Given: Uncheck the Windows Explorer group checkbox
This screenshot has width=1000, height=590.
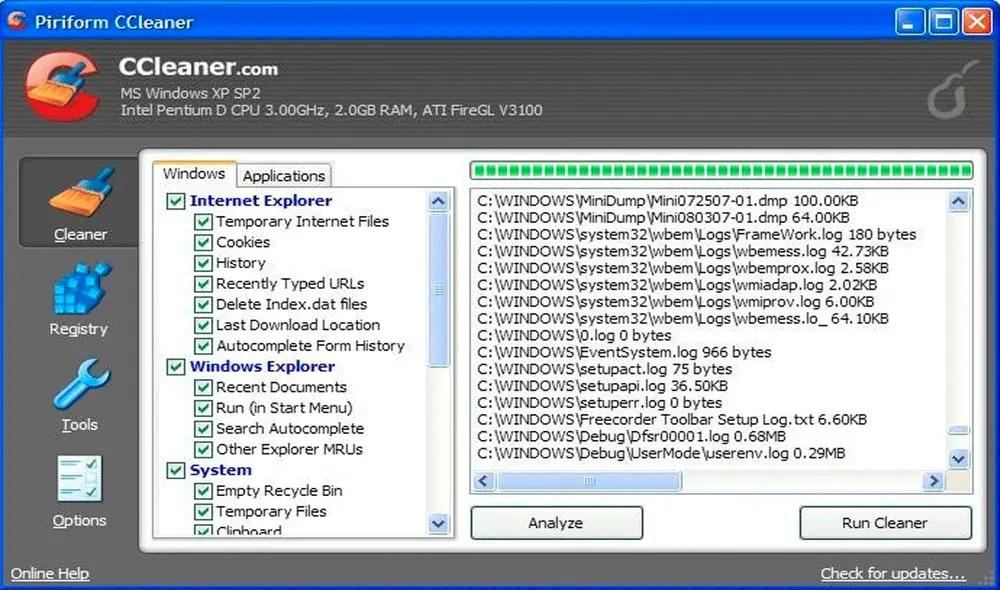Looking at the screenshot, I should click(x=177, y=366).
